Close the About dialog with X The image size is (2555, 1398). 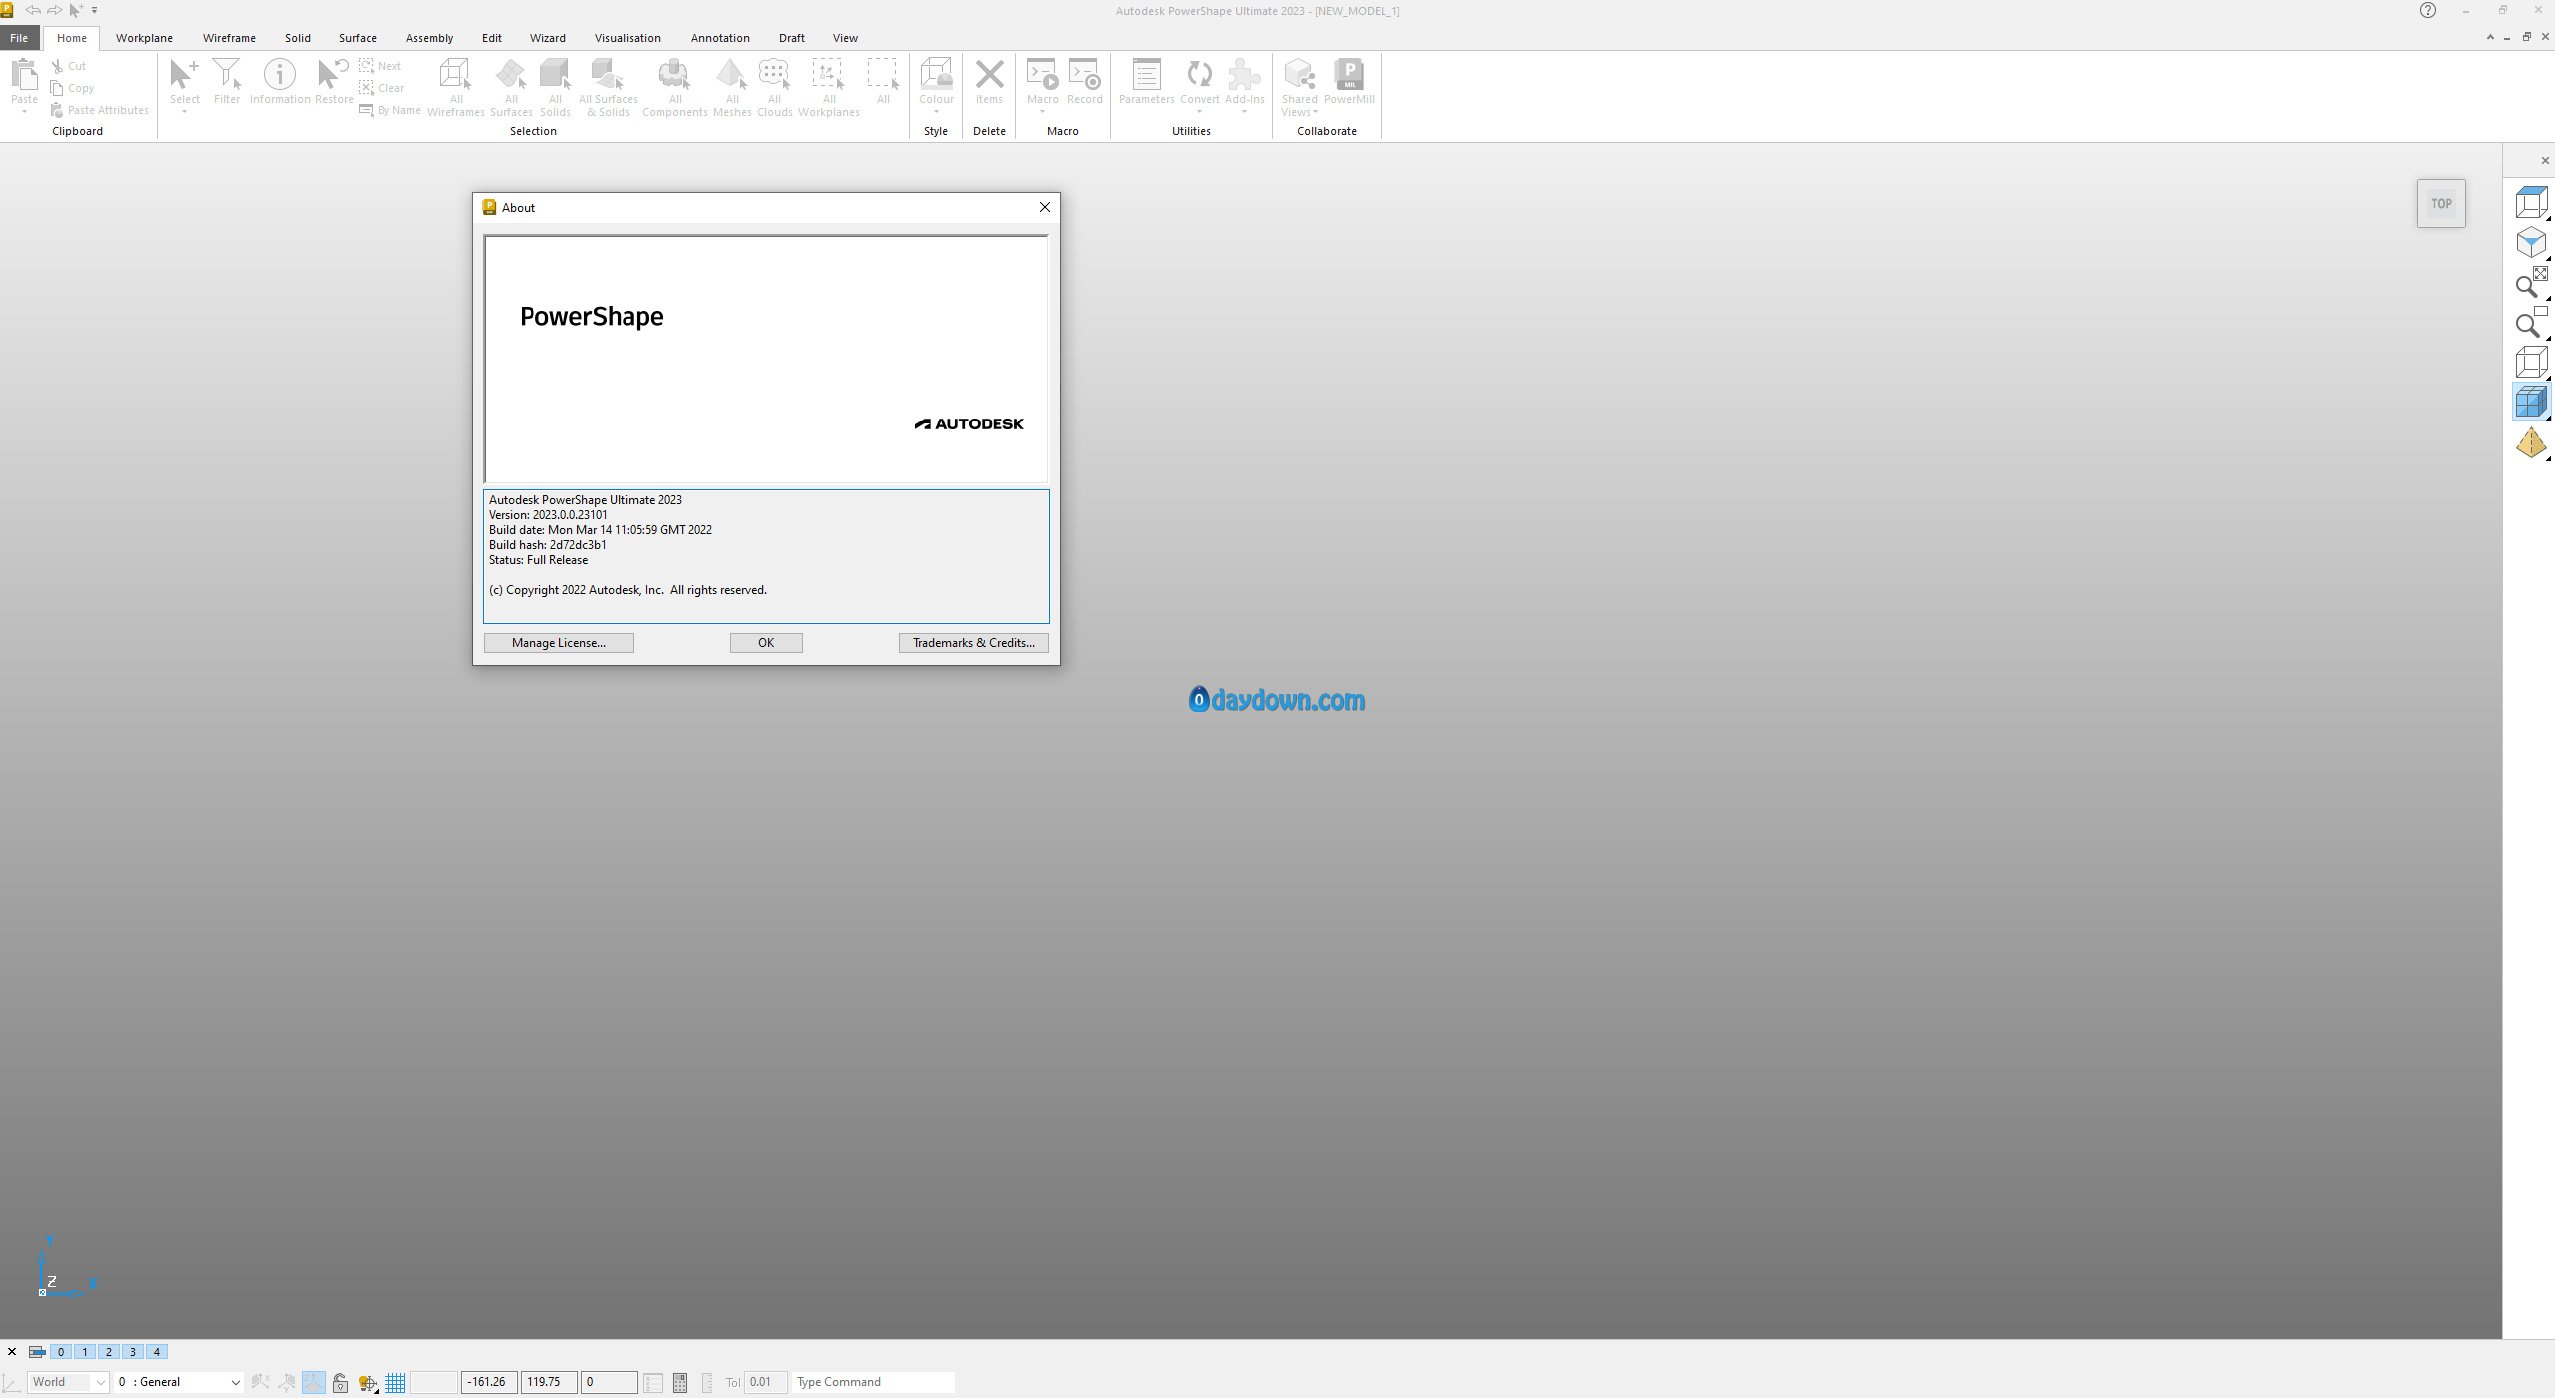pos(1045,207)
